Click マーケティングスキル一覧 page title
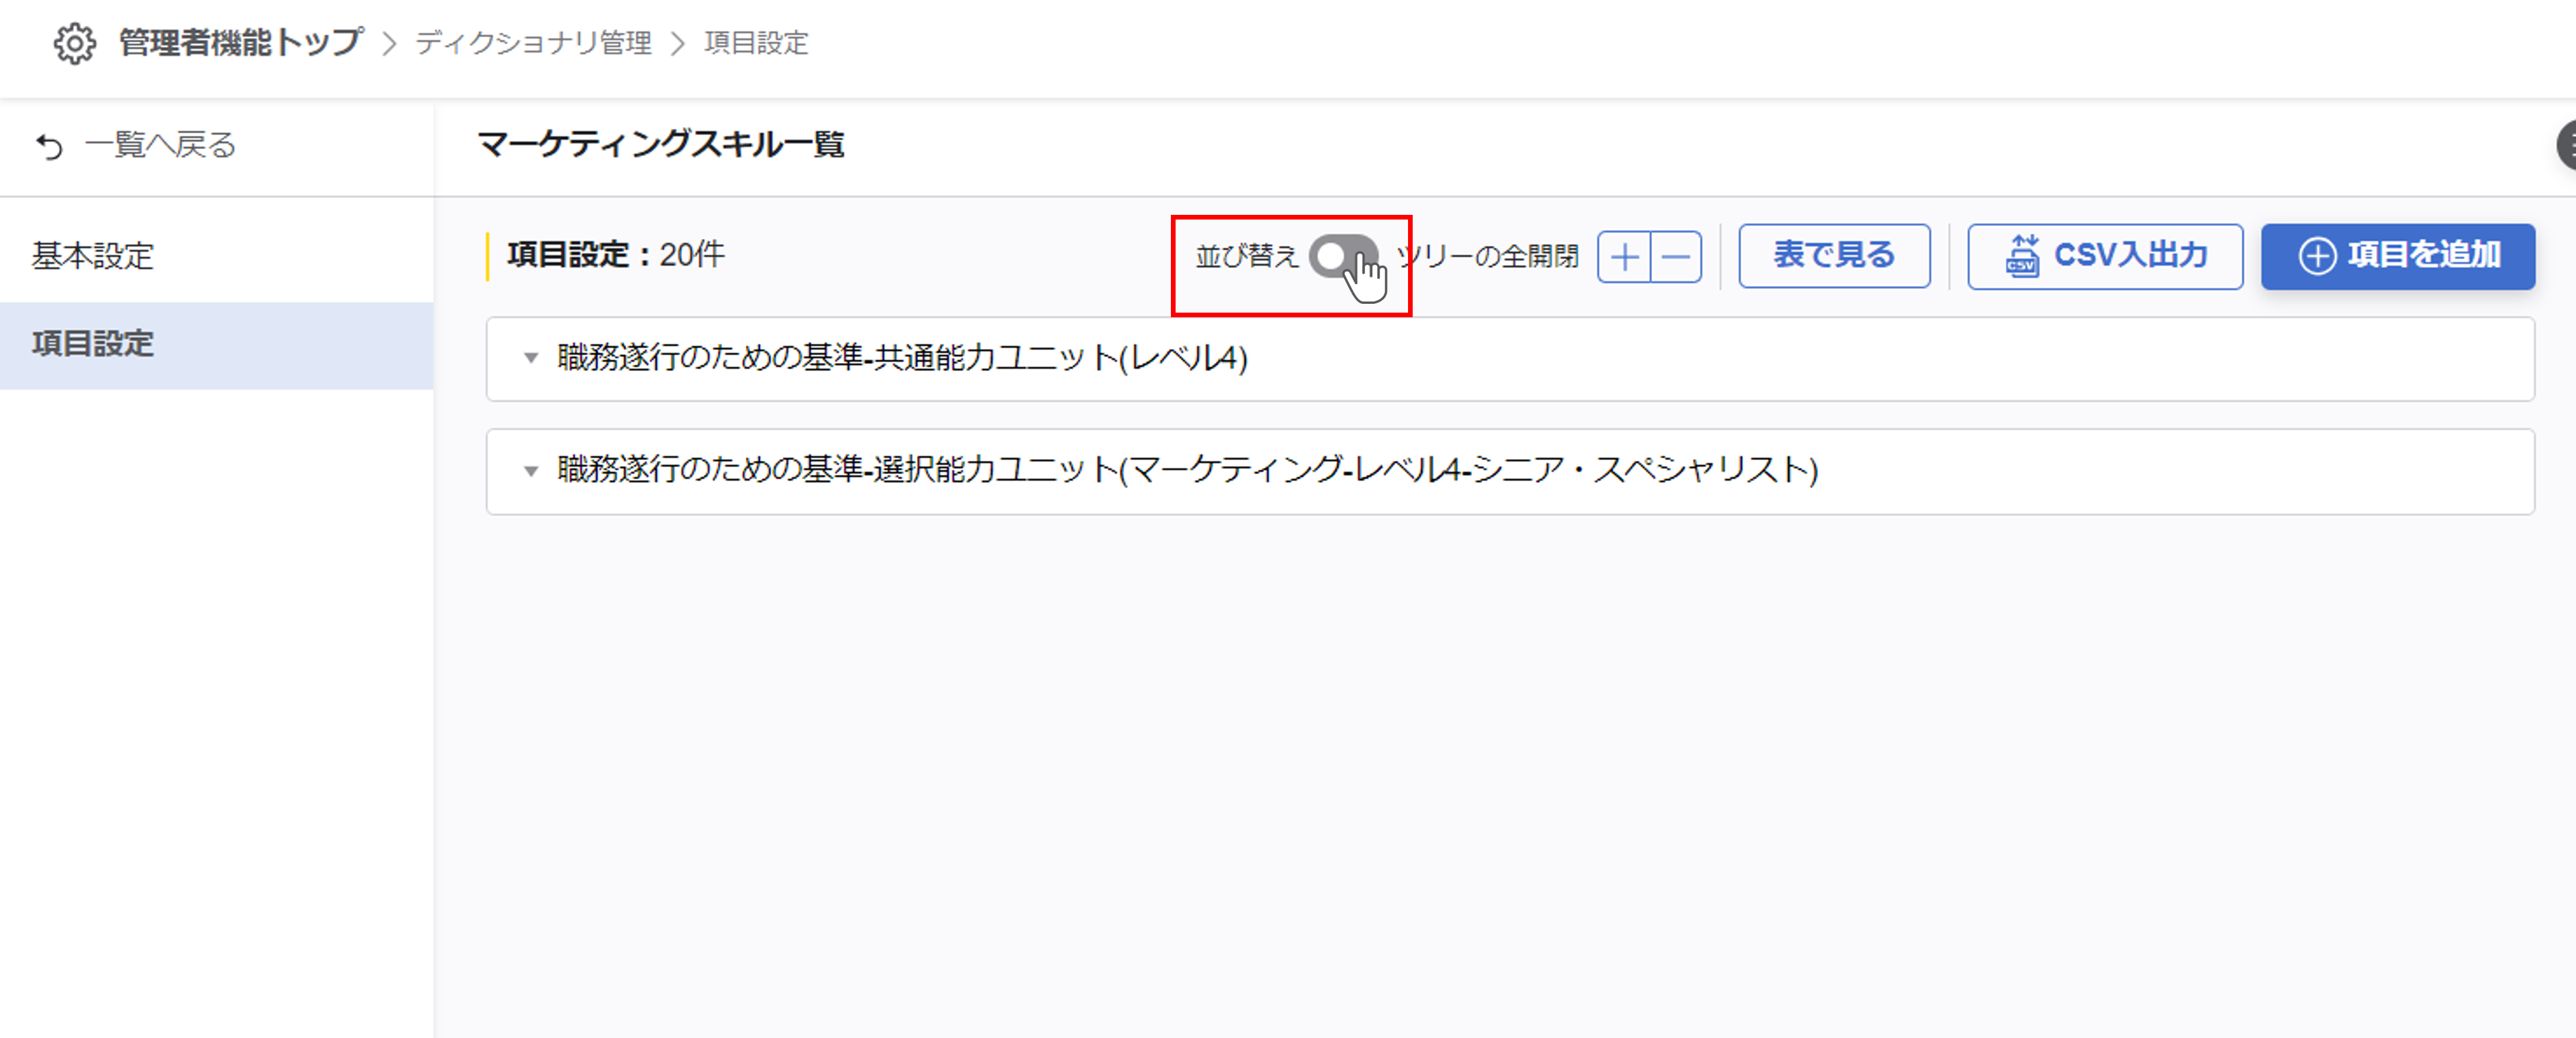This screenshot has height=1038, width=2576. tap(661, 145)
